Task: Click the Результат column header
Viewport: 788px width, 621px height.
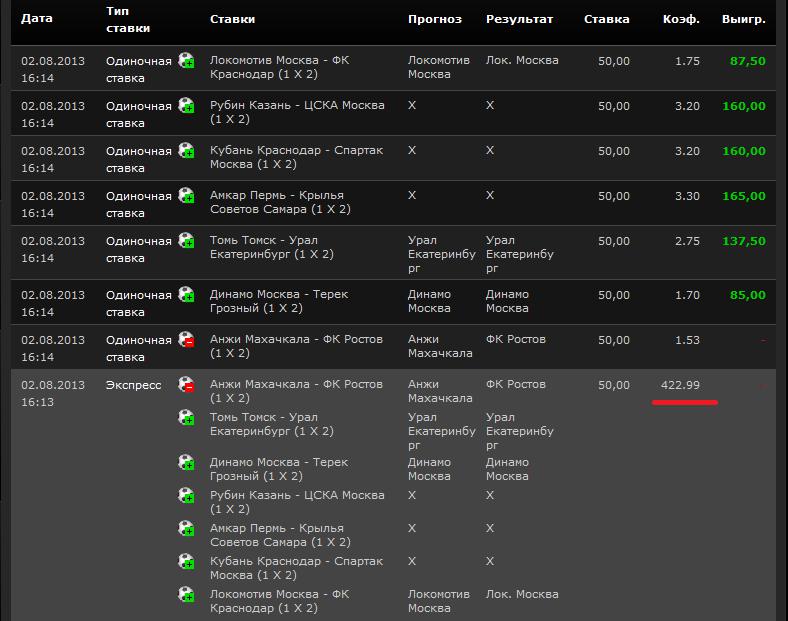Action: tap(519, 19)
